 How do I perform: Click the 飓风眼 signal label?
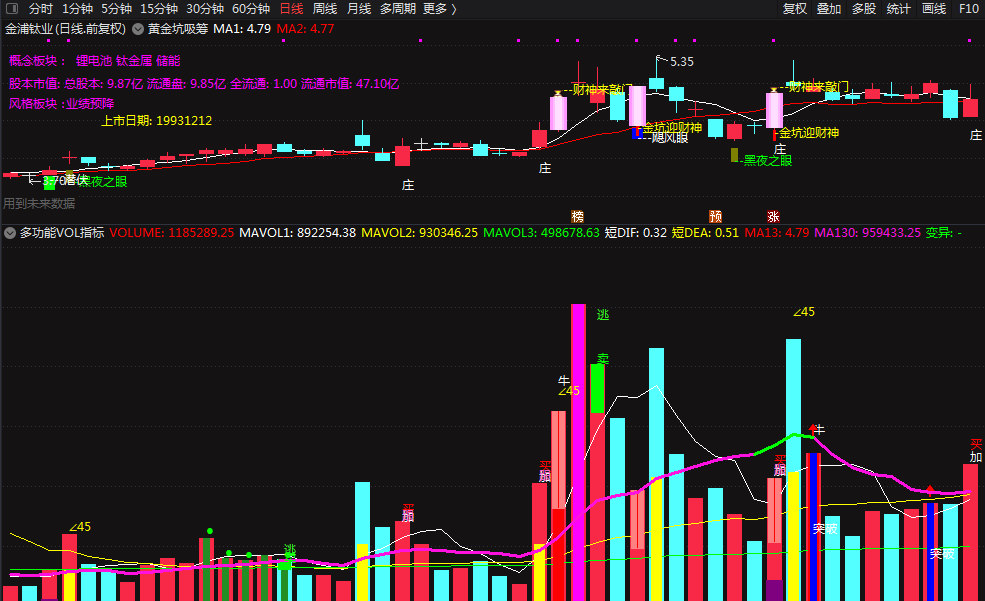click(x=670, y=138)
